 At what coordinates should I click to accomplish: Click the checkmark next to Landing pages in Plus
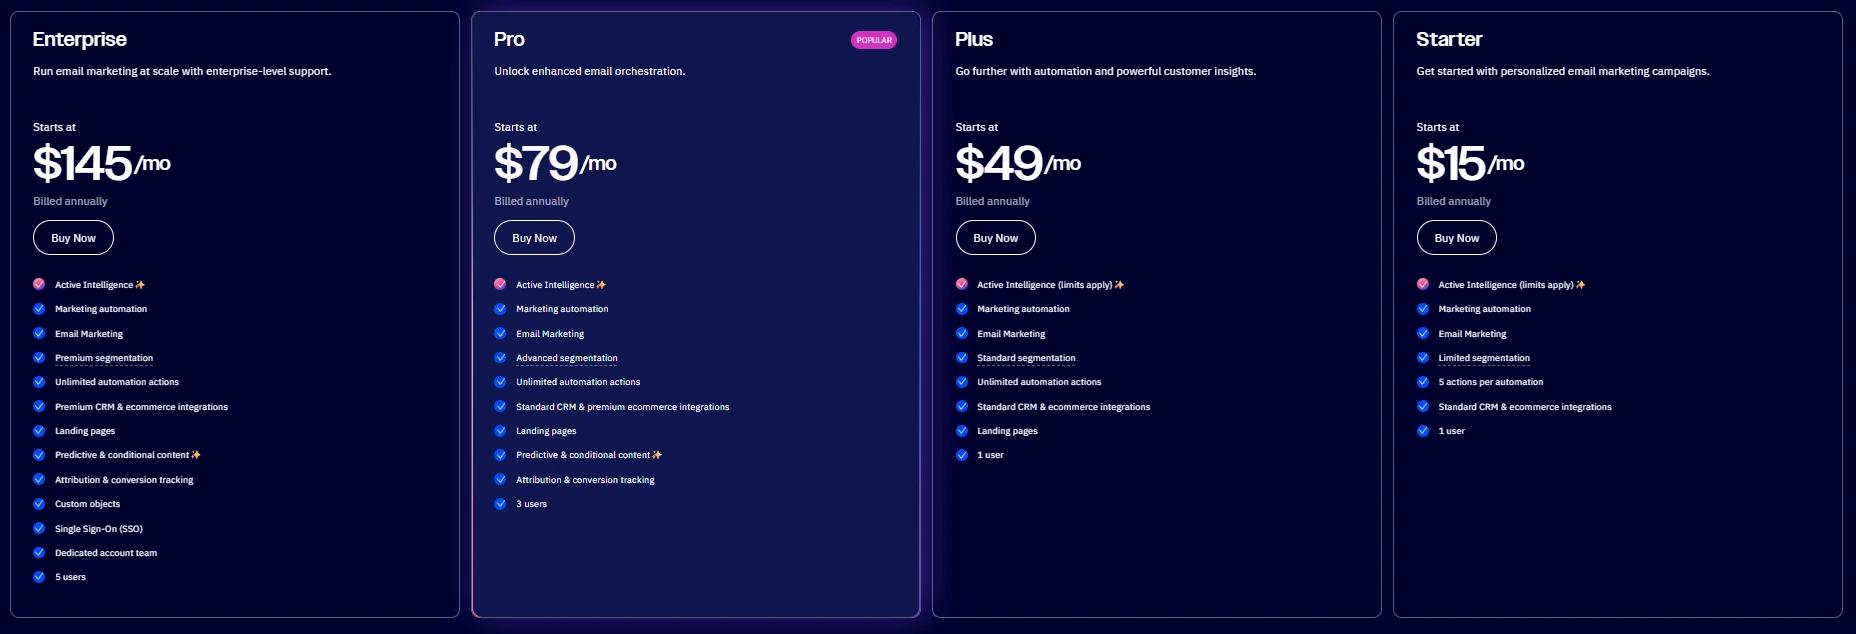[962, 430]
